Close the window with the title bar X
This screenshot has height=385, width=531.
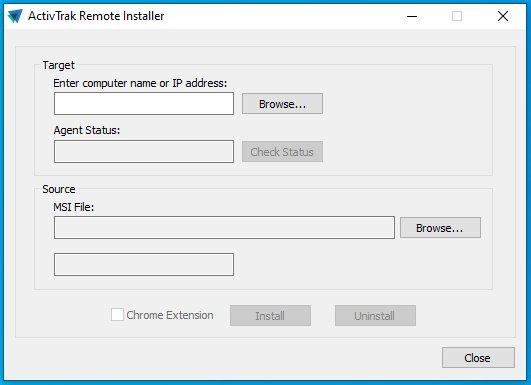pos(503,16)
